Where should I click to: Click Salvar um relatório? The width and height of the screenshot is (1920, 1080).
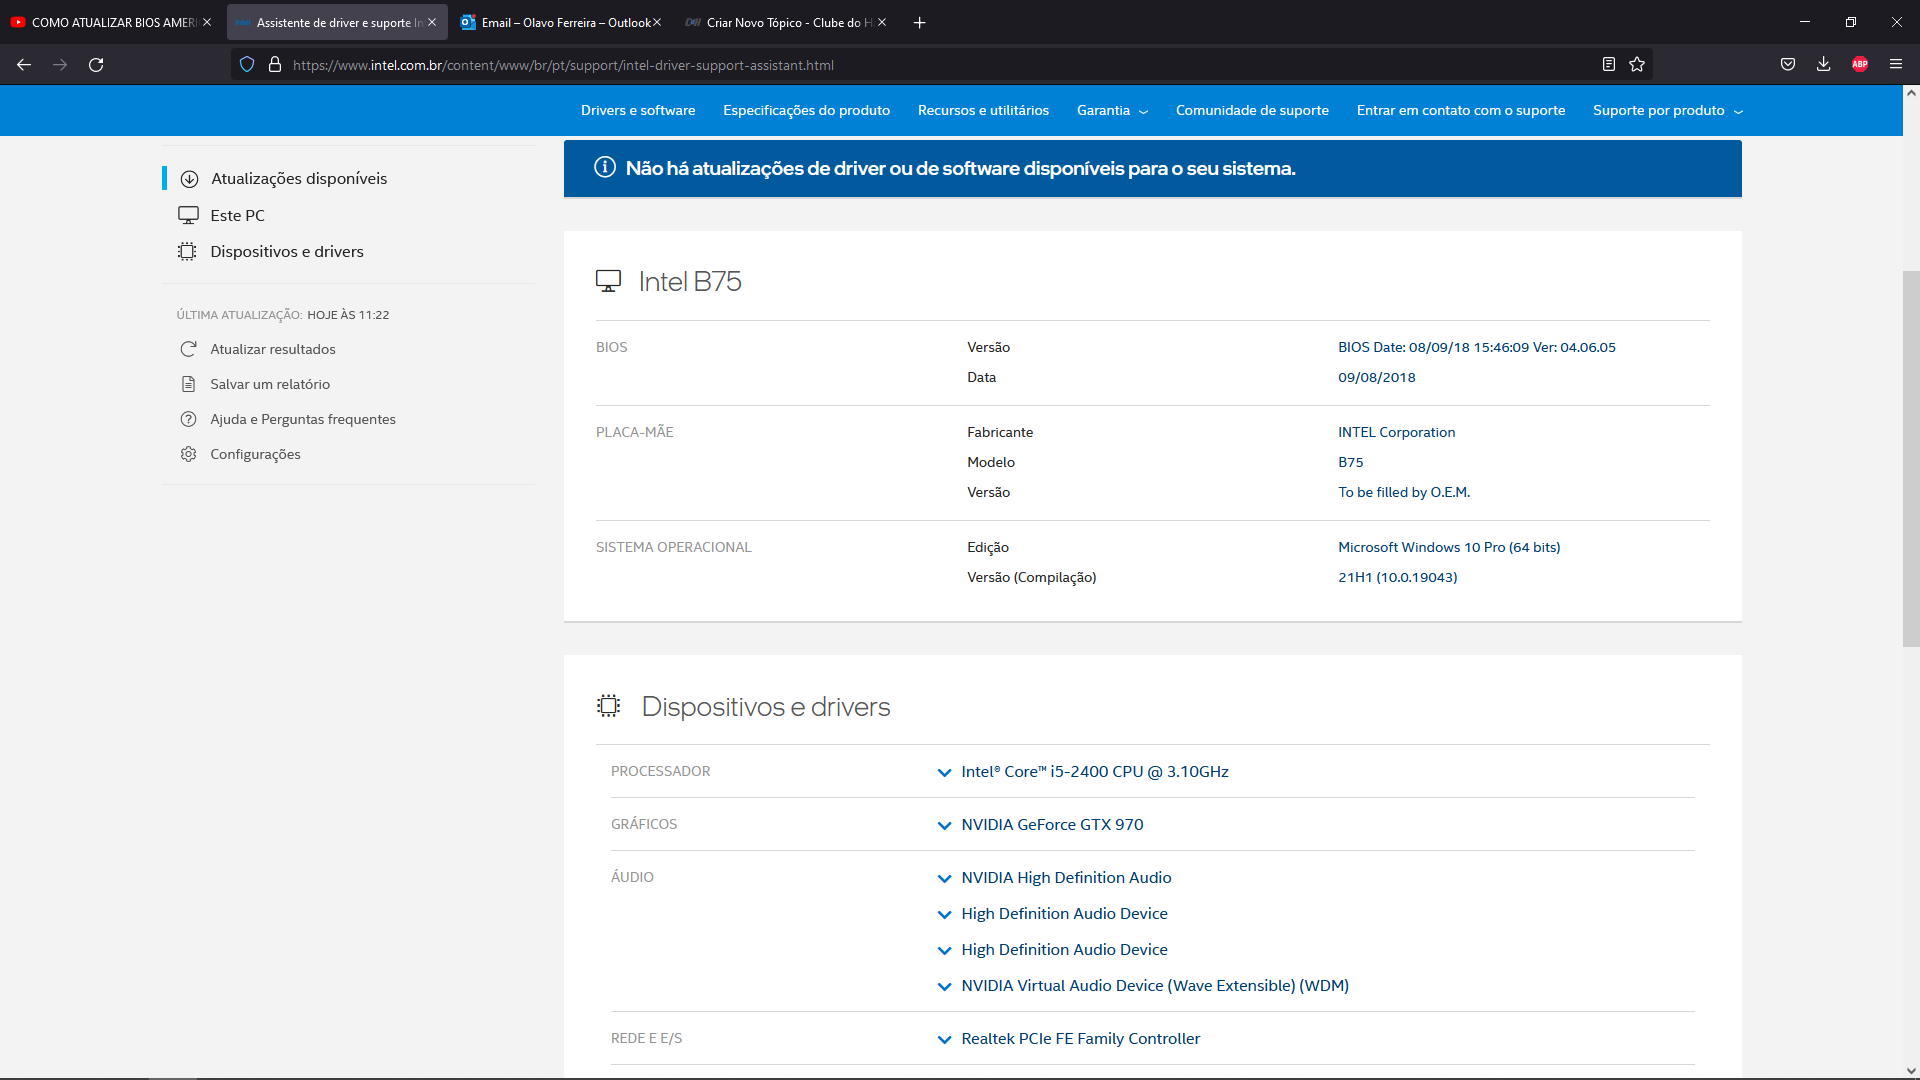tap(269, 385)
